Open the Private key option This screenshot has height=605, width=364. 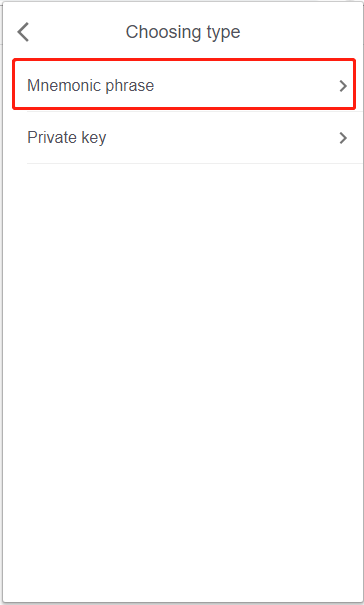point(184,137)
